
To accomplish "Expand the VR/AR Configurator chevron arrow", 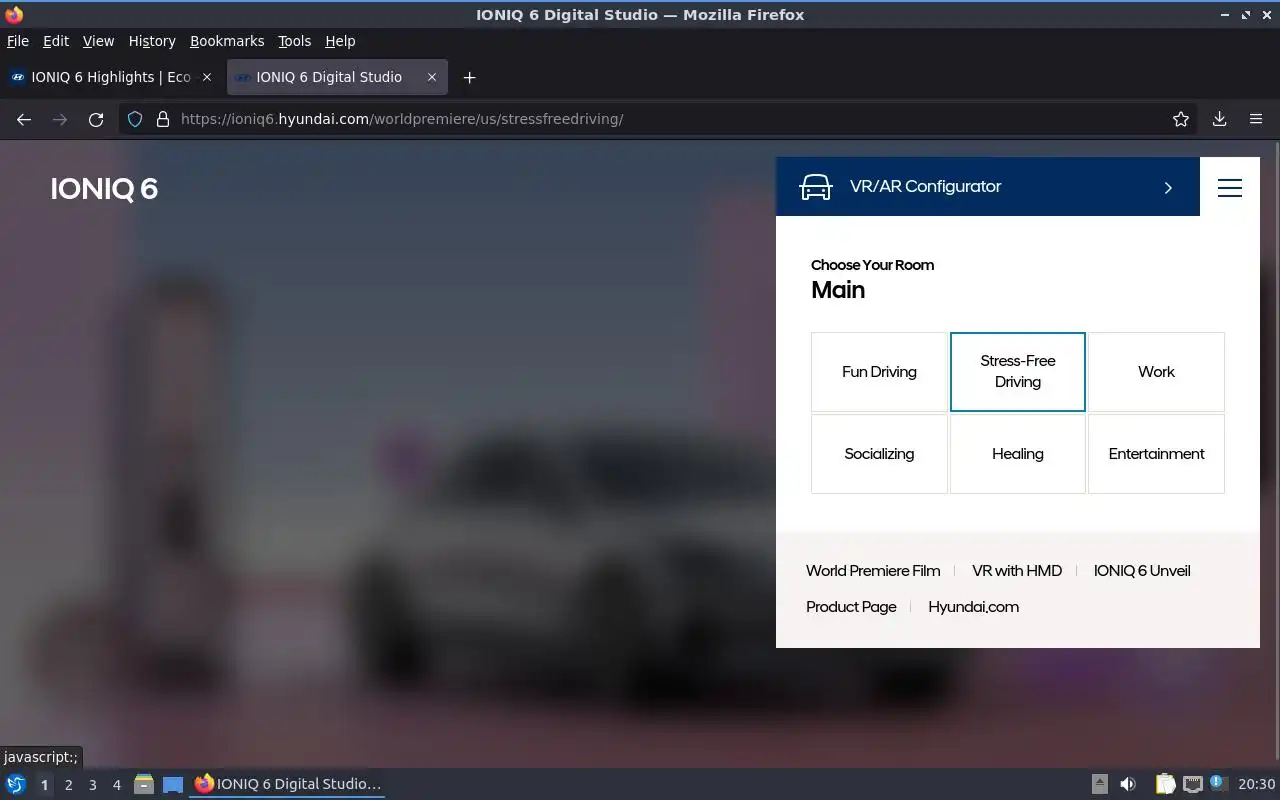I will click(1168, 188).
